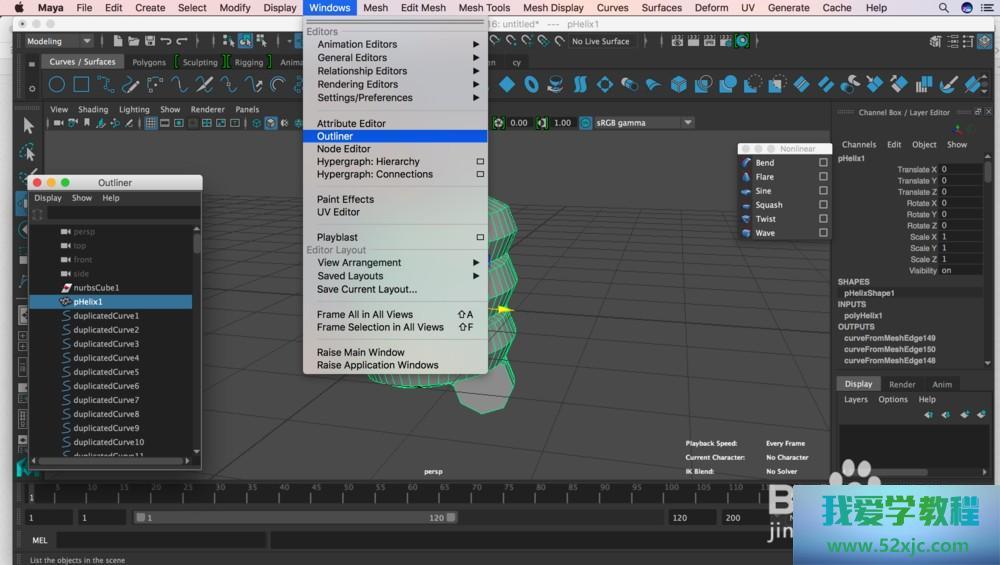The width and height of the screenshot is (1000, 565).
Task: Click the Open Scene folder icon
Action: [136, 41]
